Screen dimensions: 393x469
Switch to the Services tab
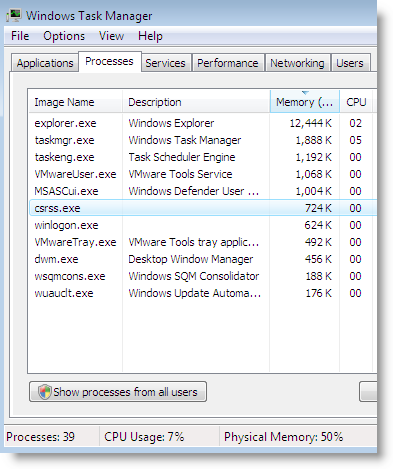pos(165,63)
